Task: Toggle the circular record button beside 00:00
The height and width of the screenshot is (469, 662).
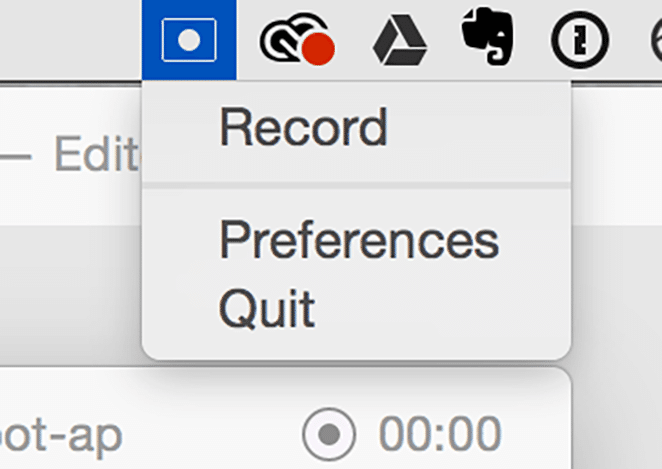Action: (328, 434)
